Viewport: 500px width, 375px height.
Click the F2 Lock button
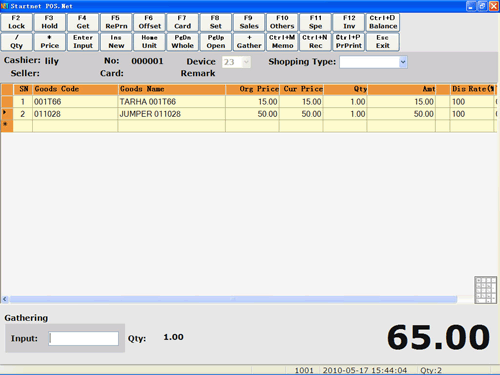click(17, 22)
